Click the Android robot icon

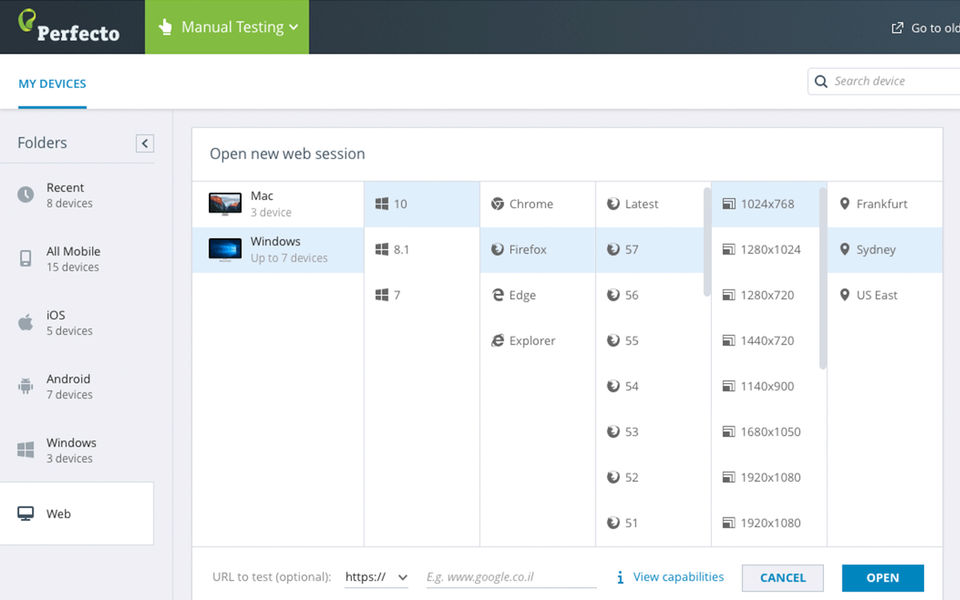[x=26, y=386]
